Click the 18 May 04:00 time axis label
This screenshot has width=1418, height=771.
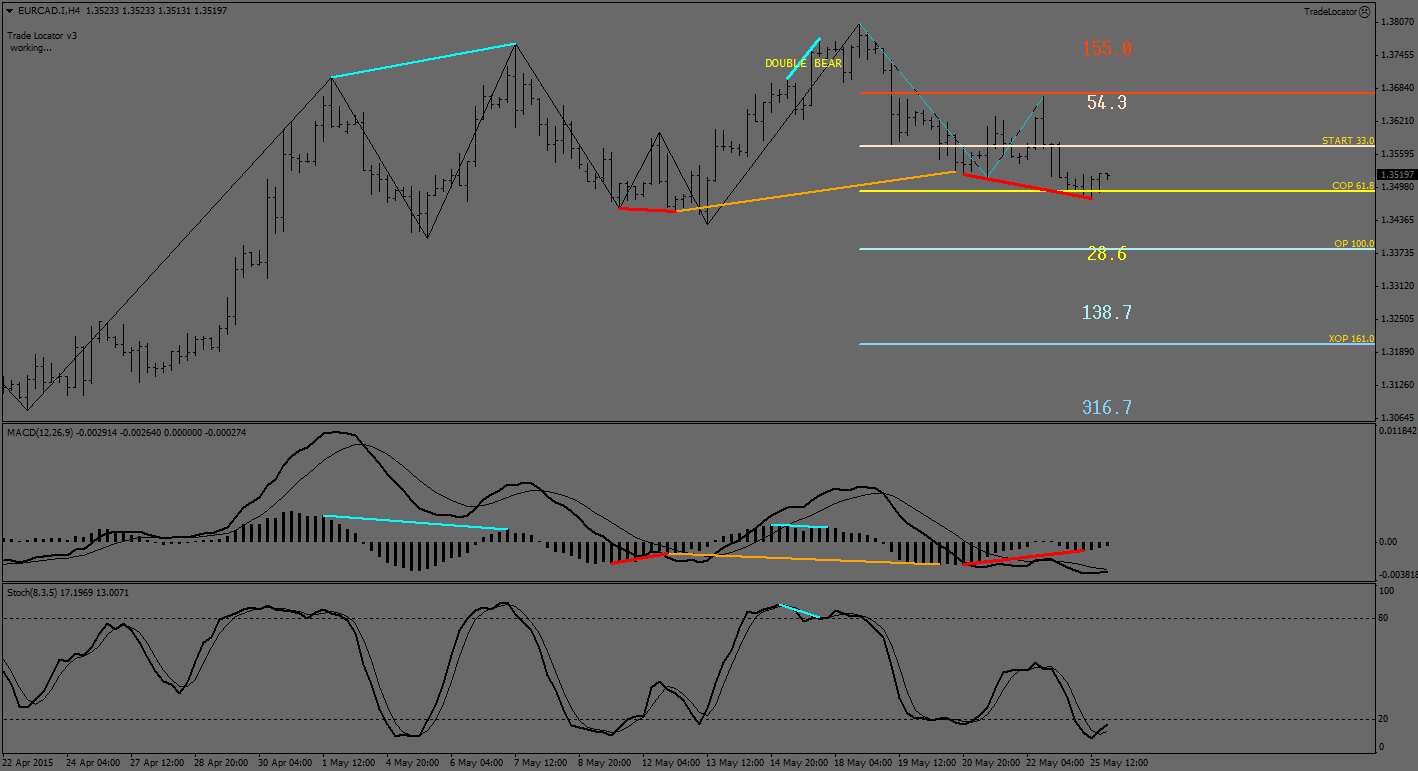[862, 762]
